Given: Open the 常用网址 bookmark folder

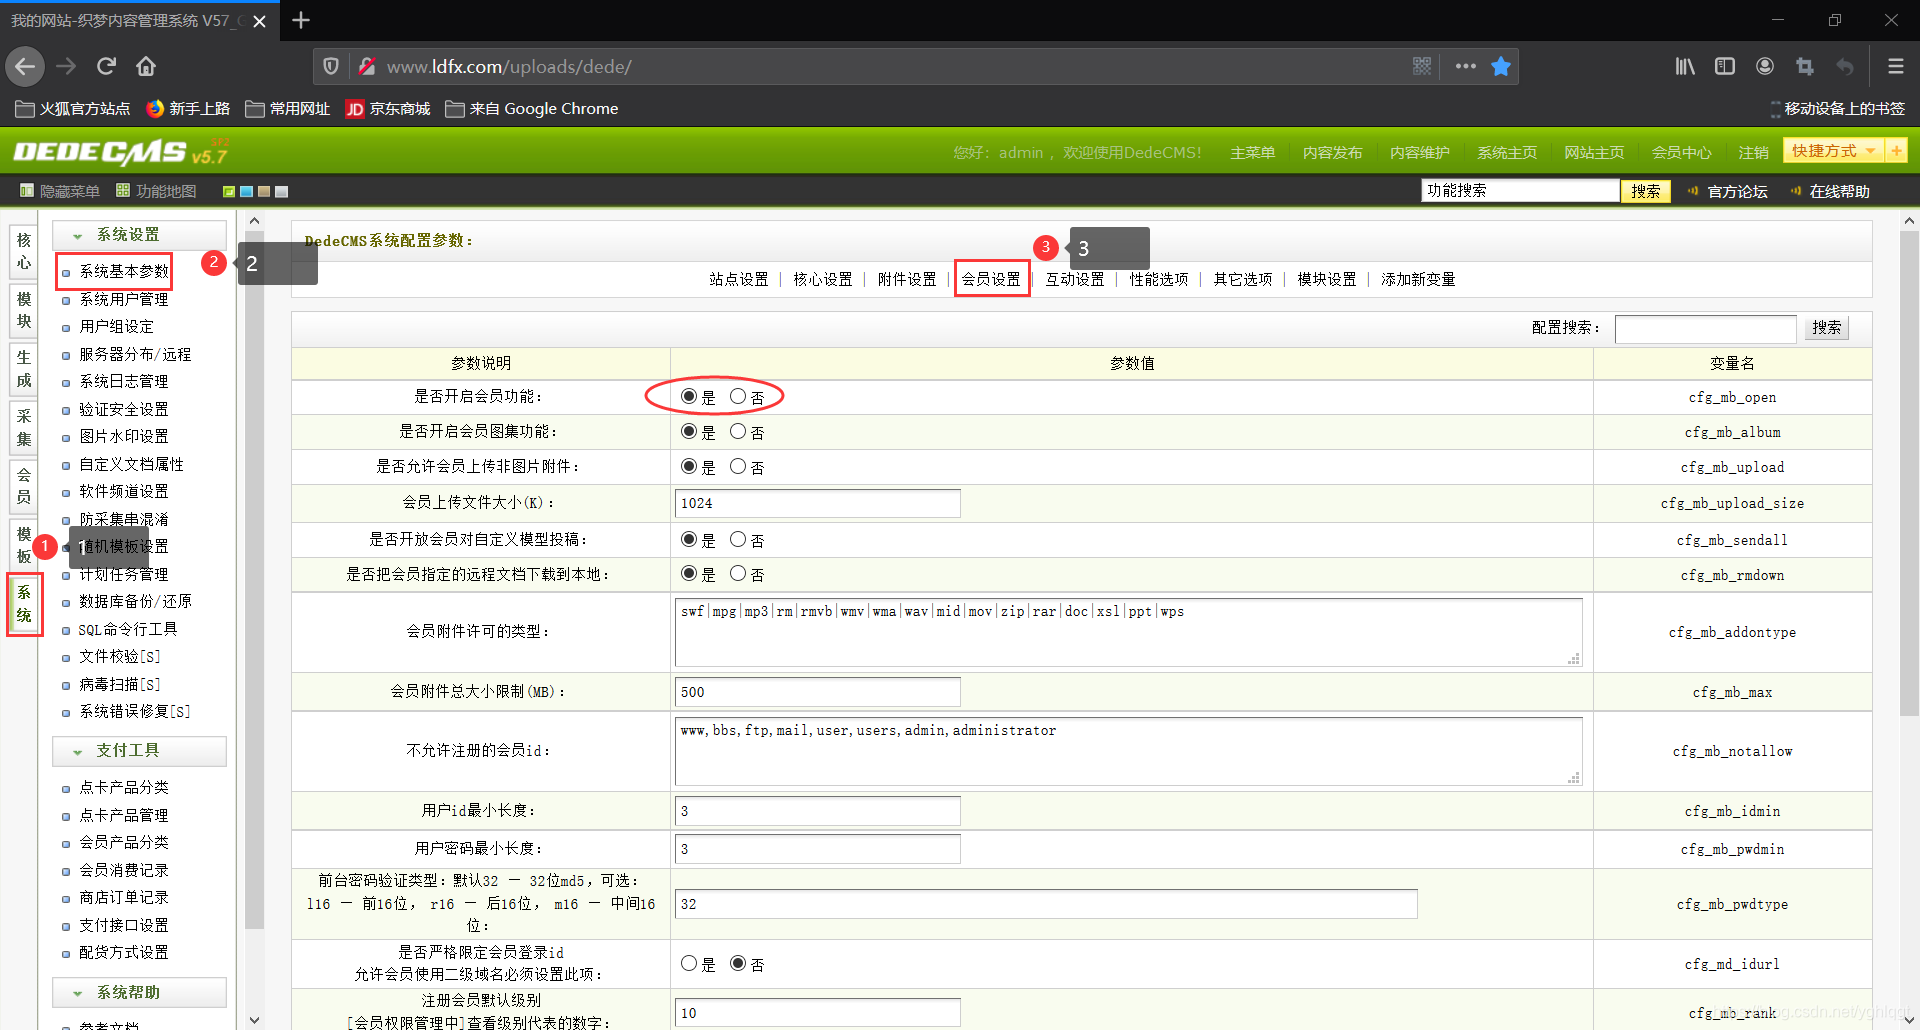Looking at the screenshot, I should pyautogui.click(x=288, y=109).
